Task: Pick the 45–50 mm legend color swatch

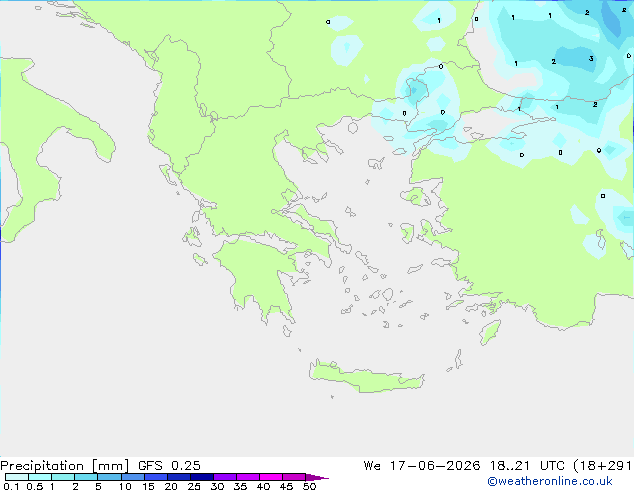Action: [294, 477]
